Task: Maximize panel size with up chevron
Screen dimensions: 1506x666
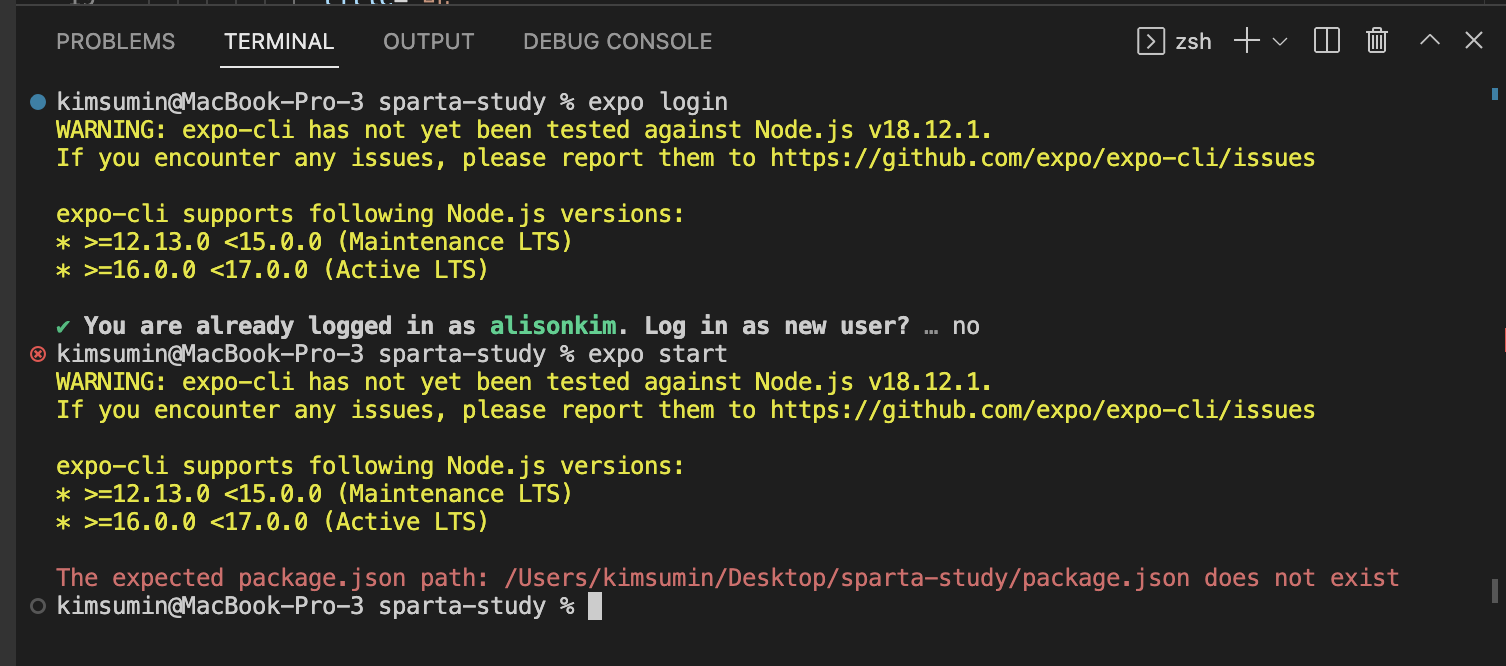Action: point(1430,40)
